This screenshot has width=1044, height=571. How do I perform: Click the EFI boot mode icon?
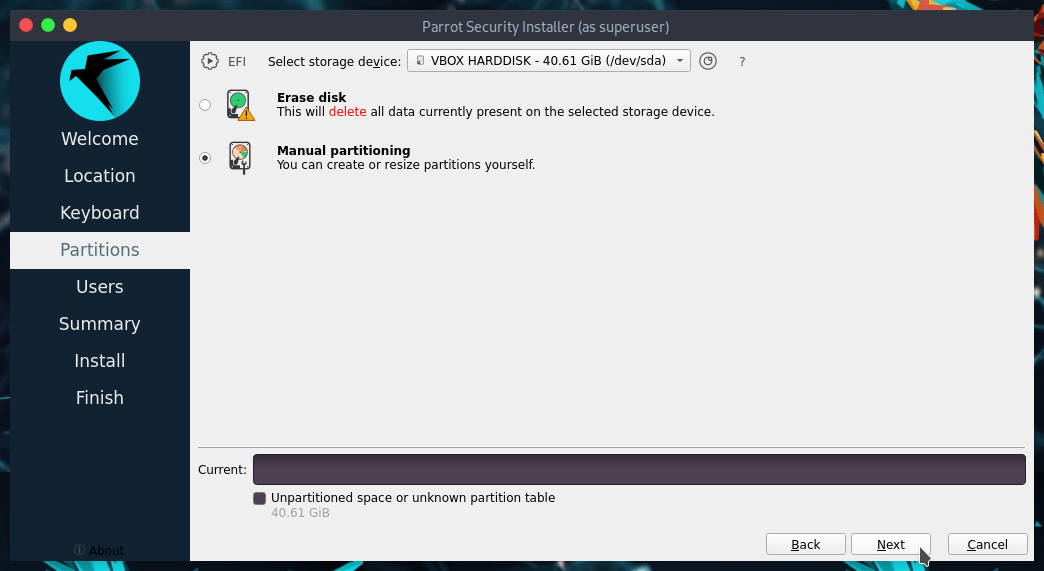[210, 61]
